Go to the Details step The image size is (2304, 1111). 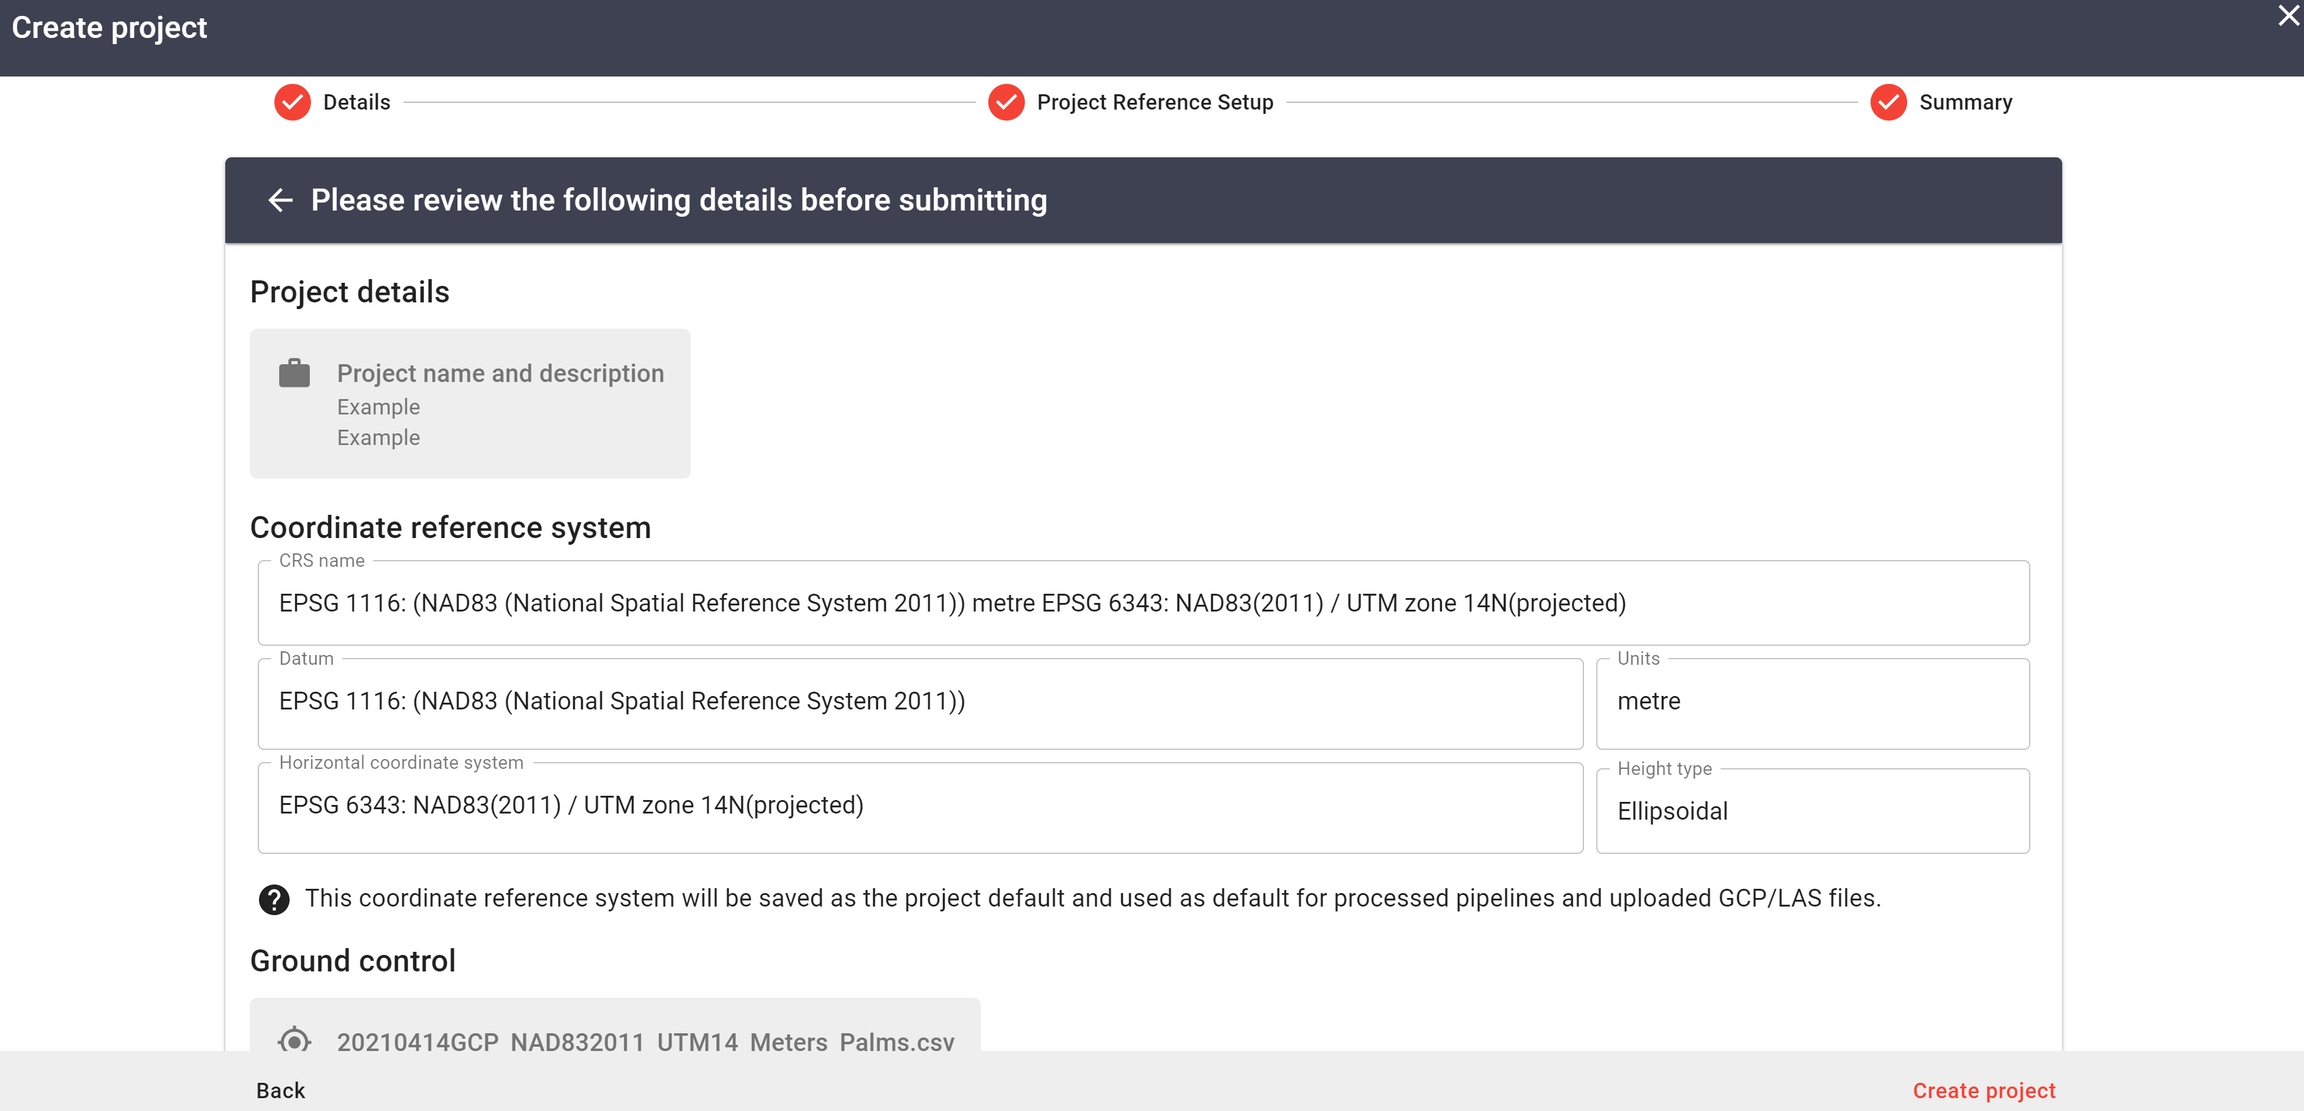pos(356,102)
